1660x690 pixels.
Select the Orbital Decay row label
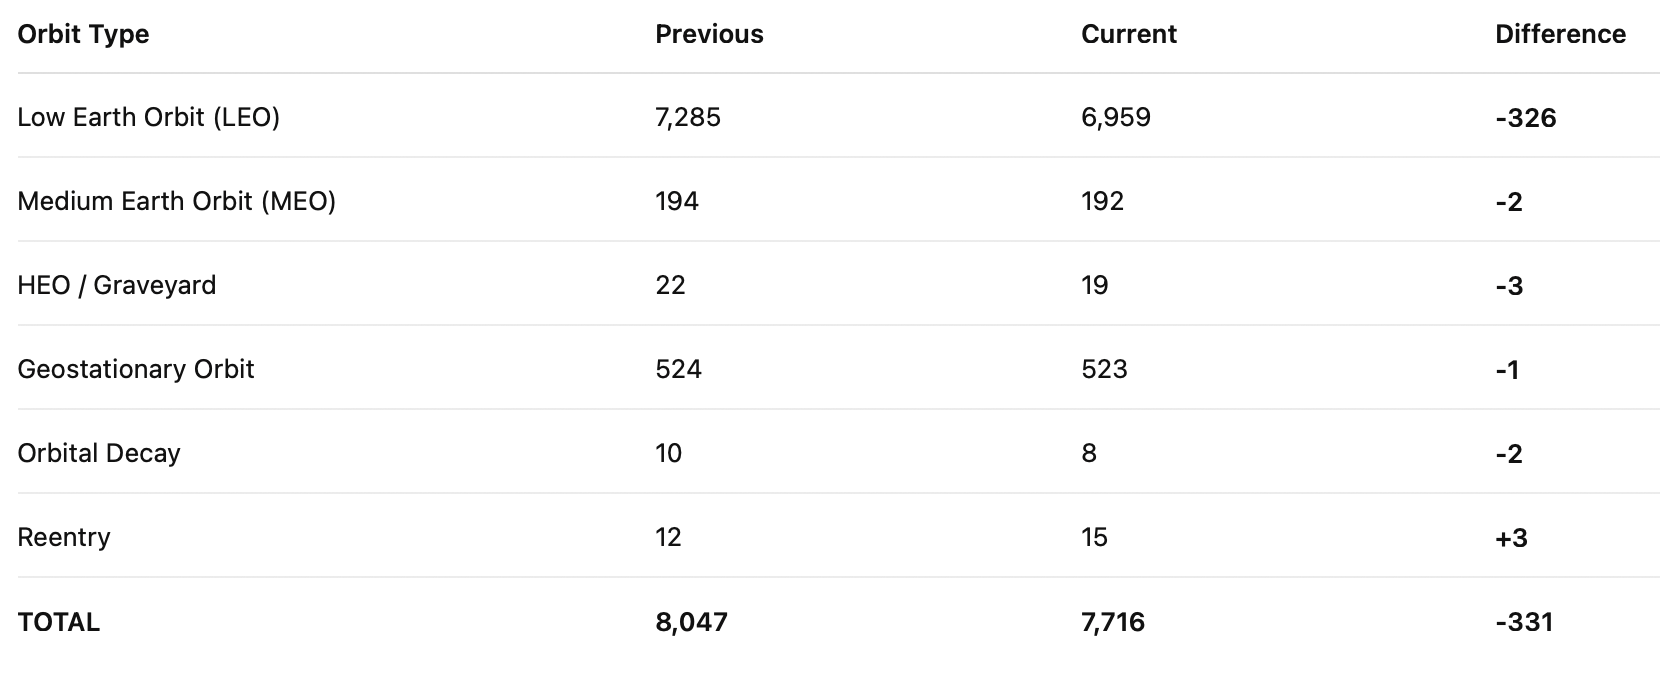(x=99, y=453)
